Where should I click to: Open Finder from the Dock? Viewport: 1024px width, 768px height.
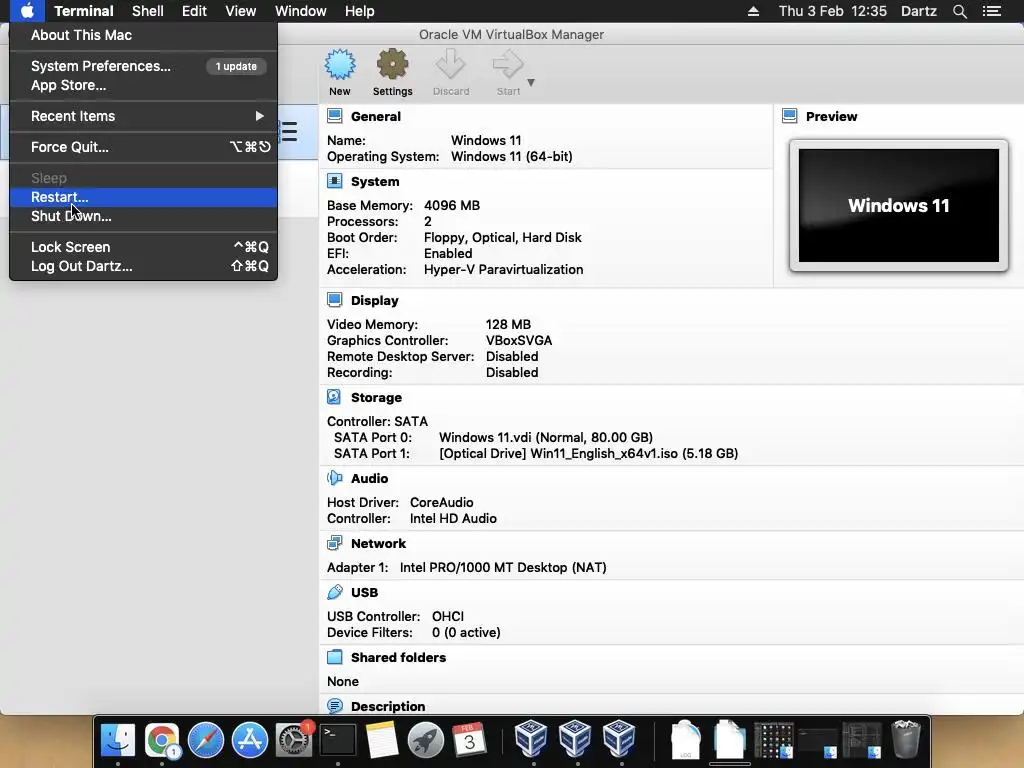click(x=118, y=740)
